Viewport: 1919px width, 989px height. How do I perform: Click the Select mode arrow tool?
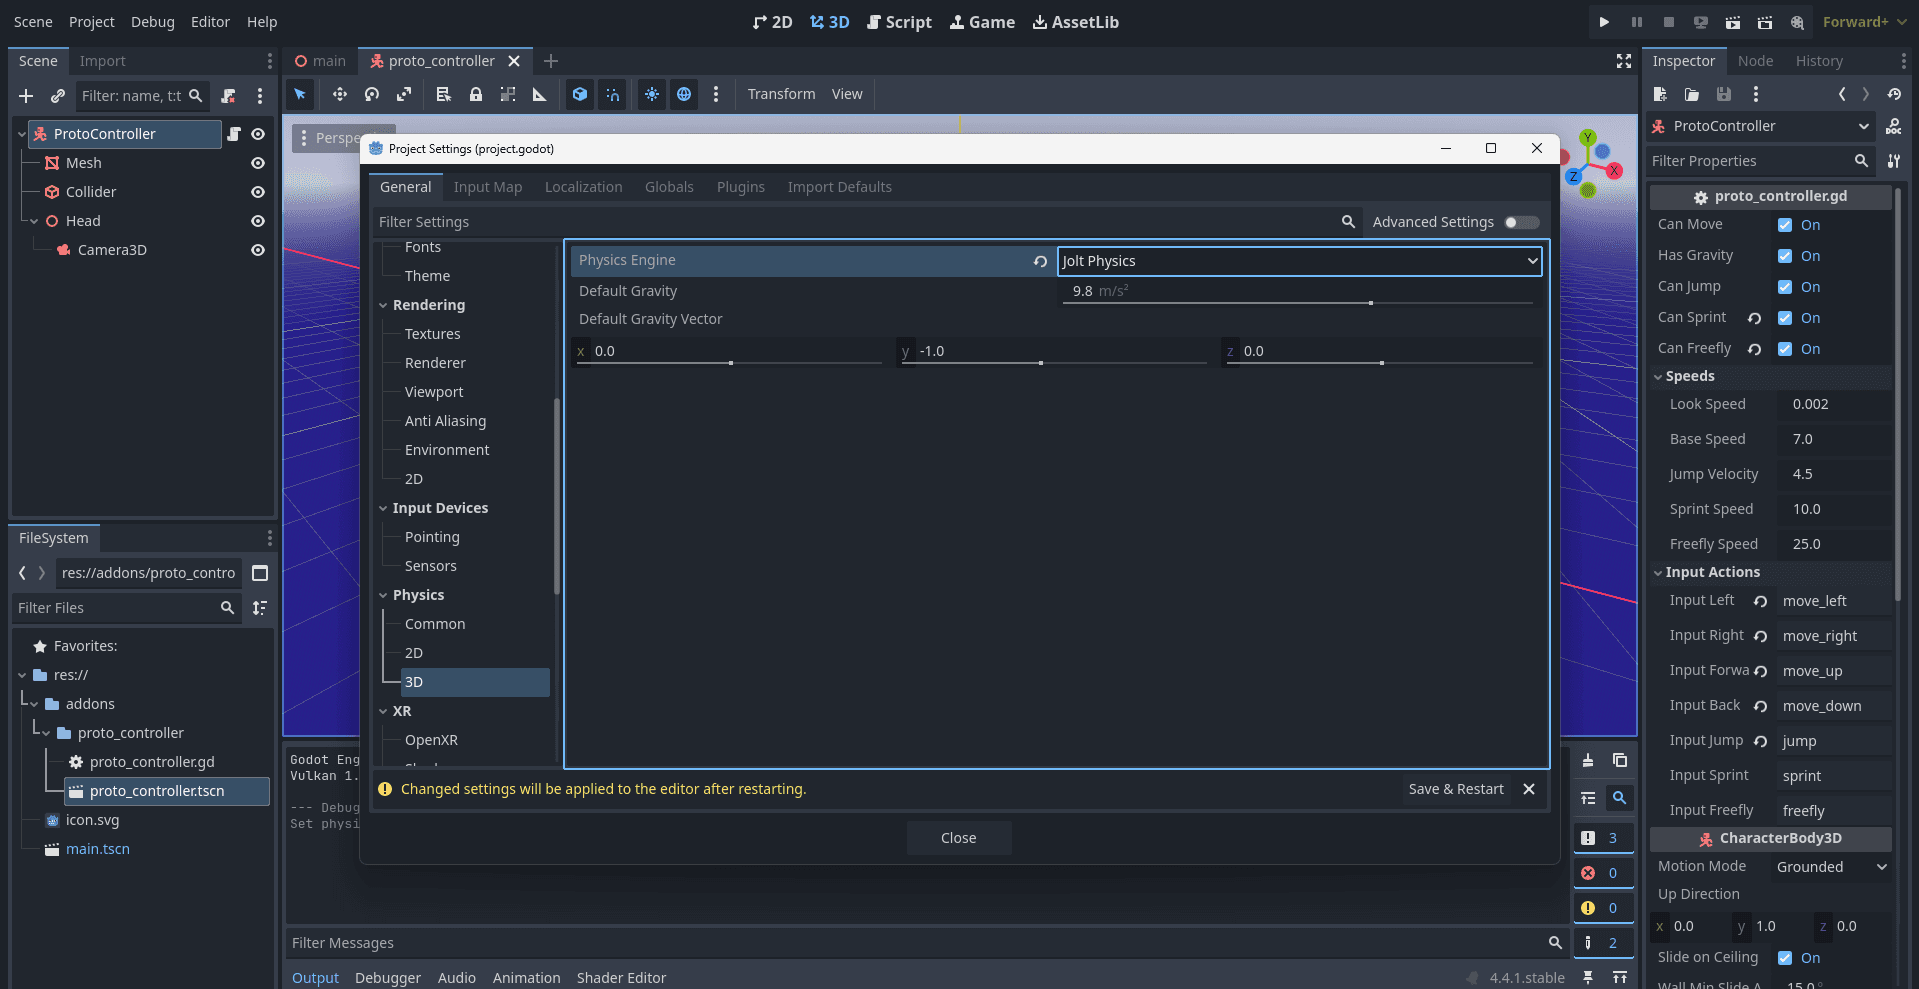click(300, 94)
